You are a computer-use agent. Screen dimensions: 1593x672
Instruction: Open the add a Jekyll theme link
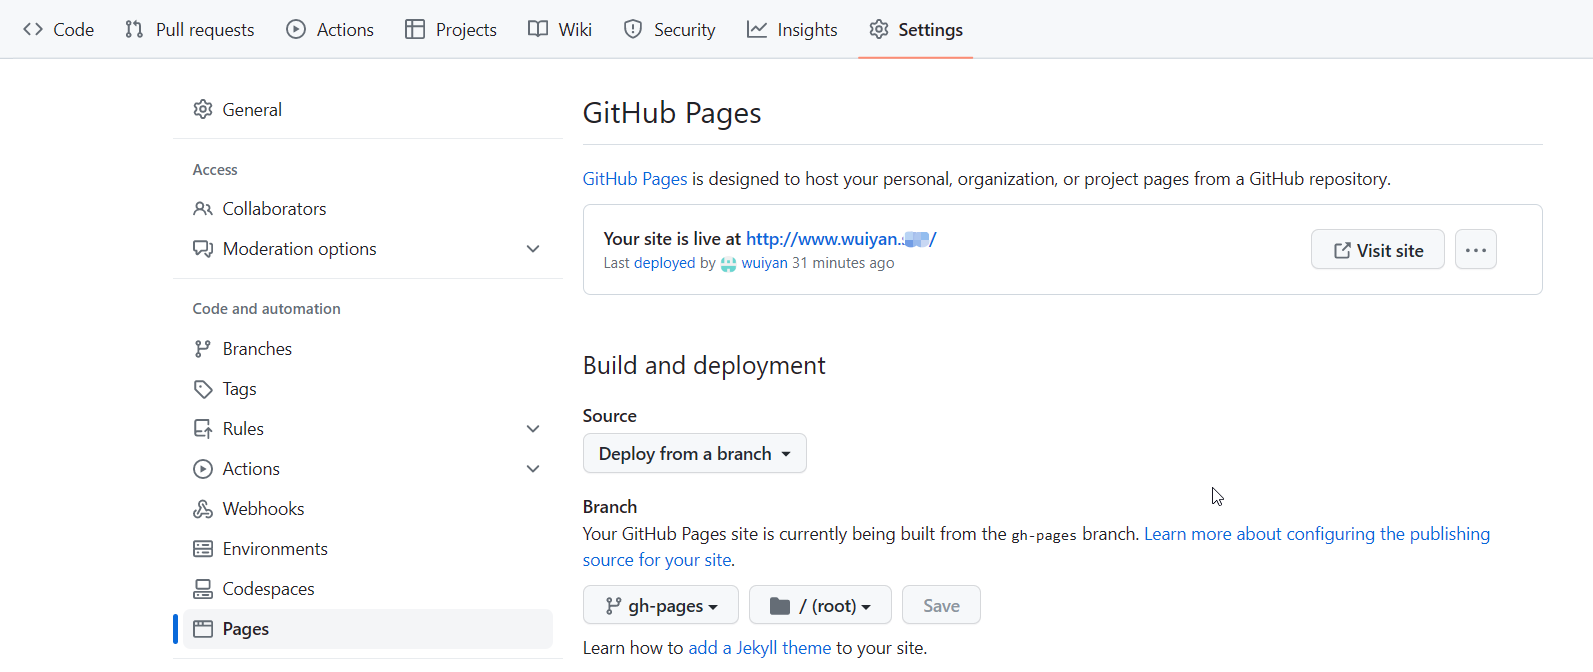[759, 648]
